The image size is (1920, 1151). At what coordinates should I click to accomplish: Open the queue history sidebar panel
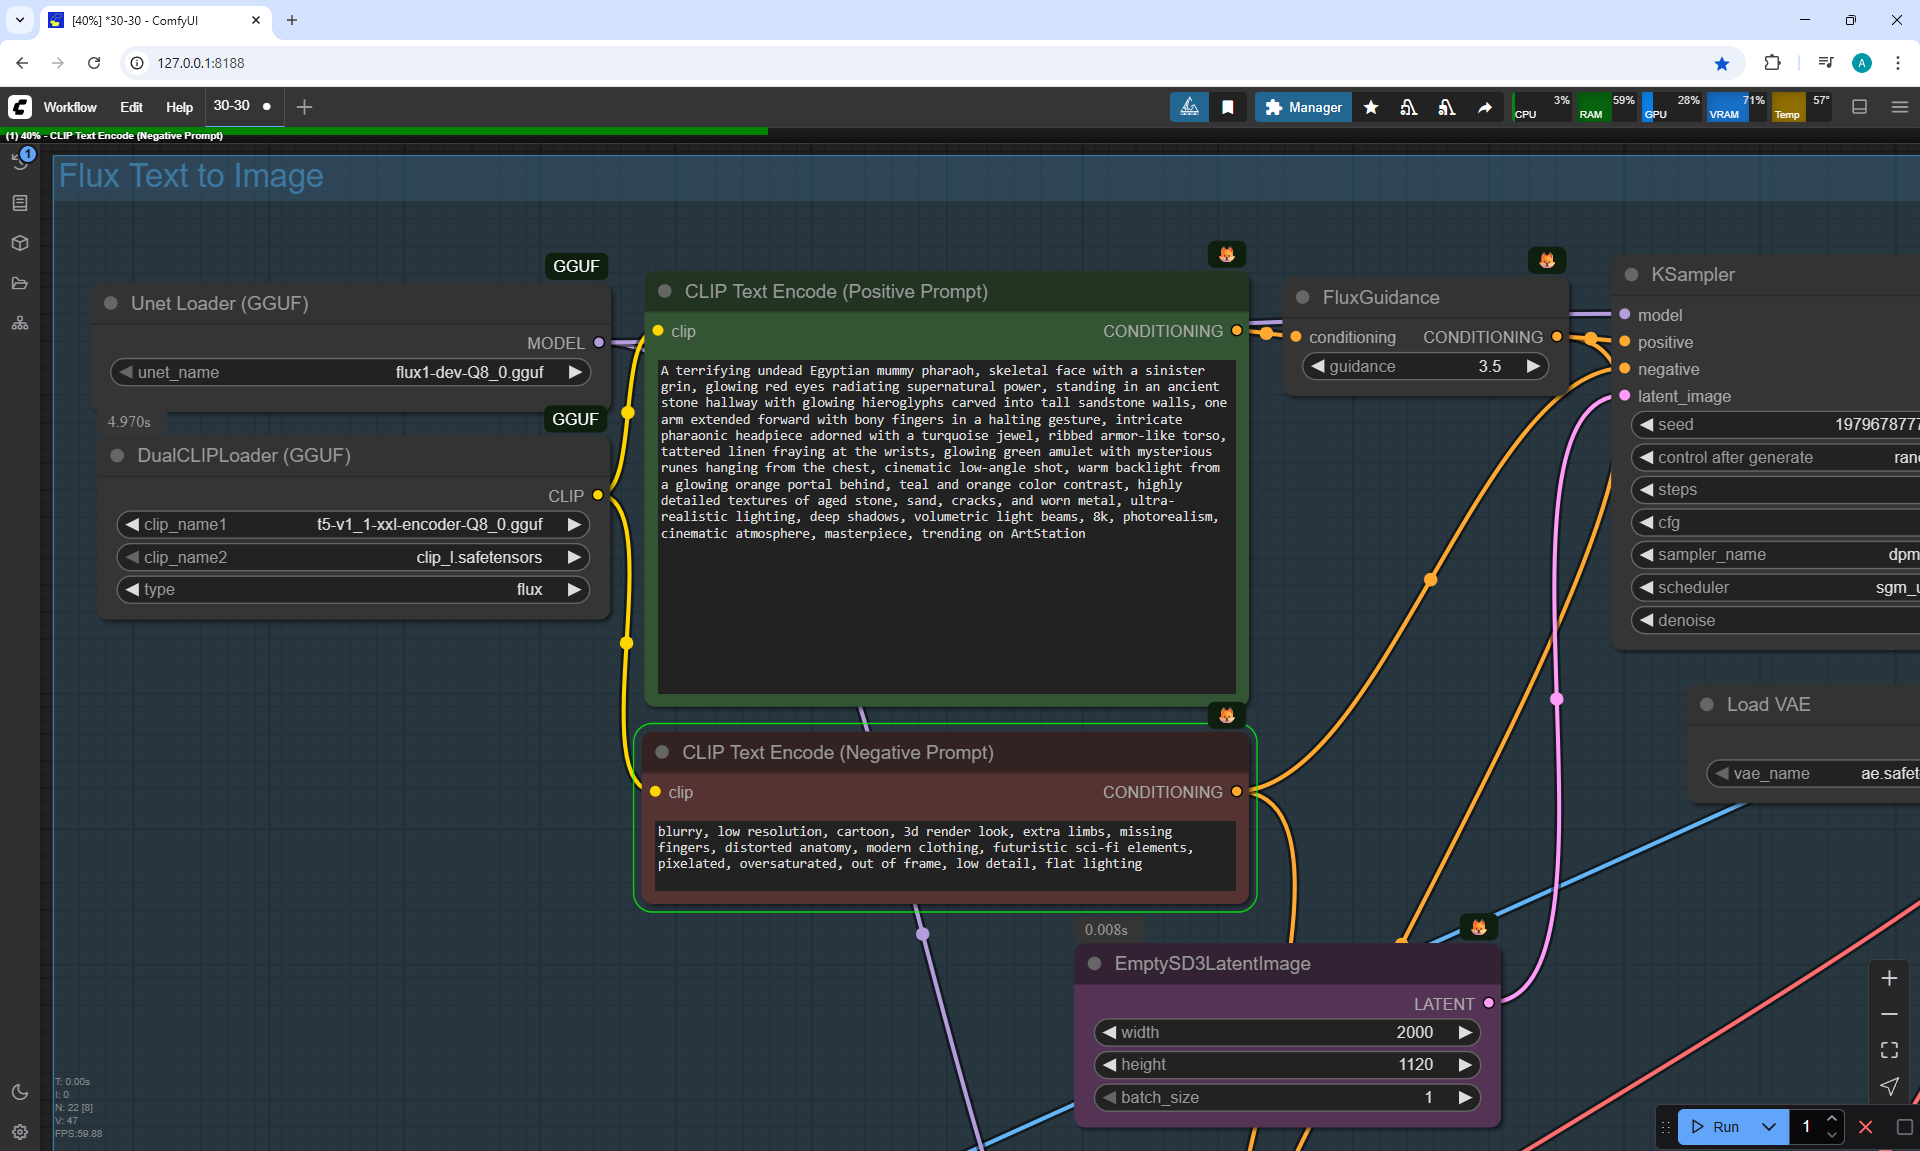tap(20, 160)
